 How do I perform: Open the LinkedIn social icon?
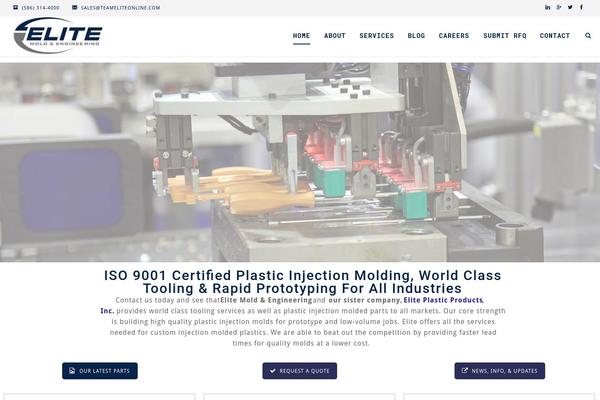(548, 7)
